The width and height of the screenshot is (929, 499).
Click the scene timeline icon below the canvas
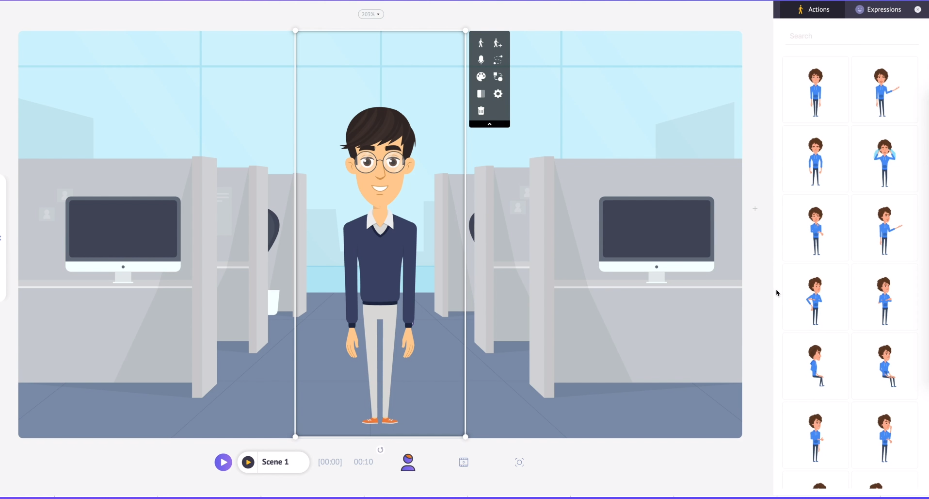(x=463, y=462)
